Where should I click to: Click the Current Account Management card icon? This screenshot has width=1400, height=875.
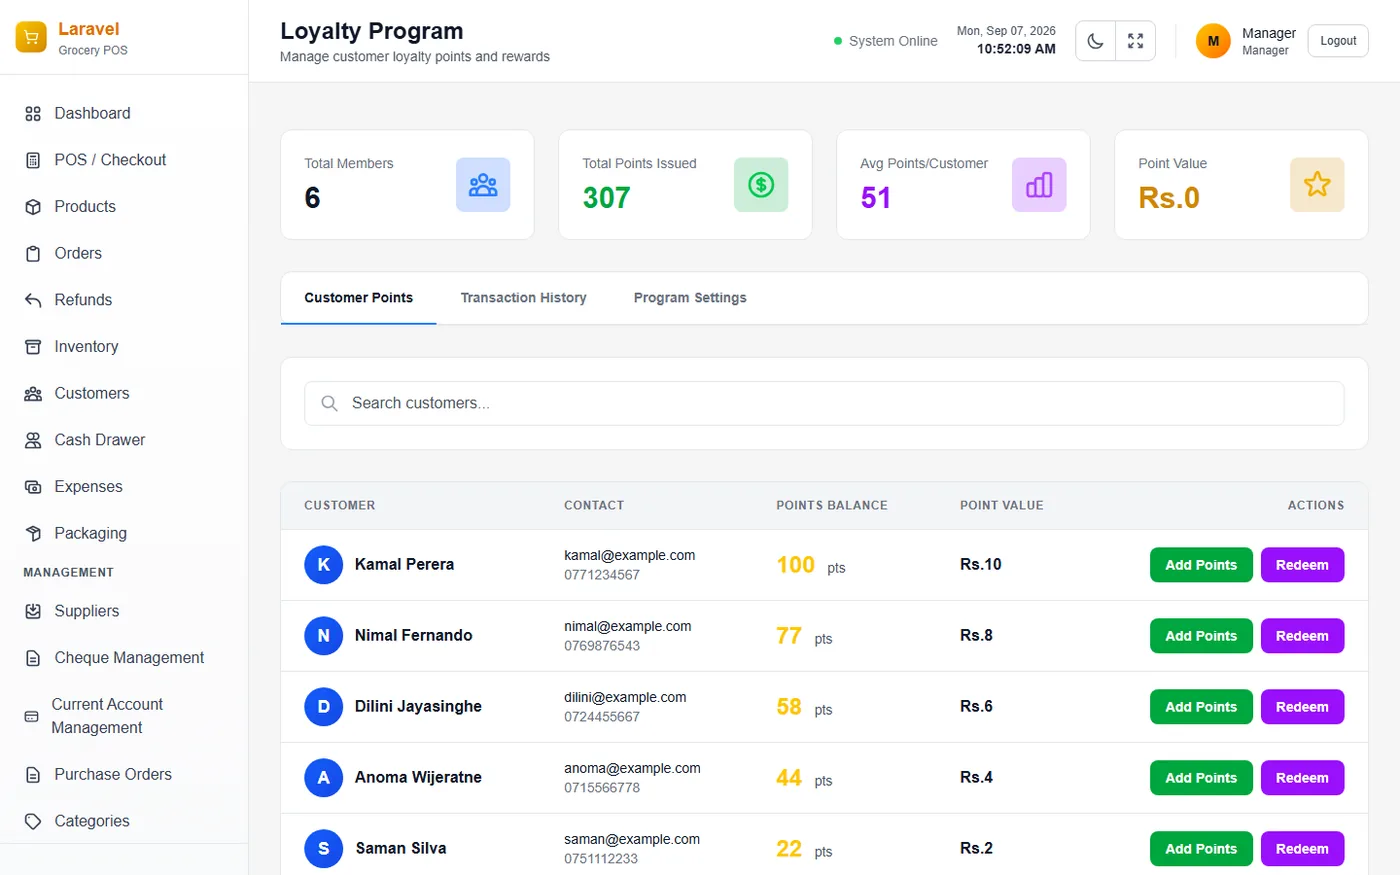pos(31,717)
